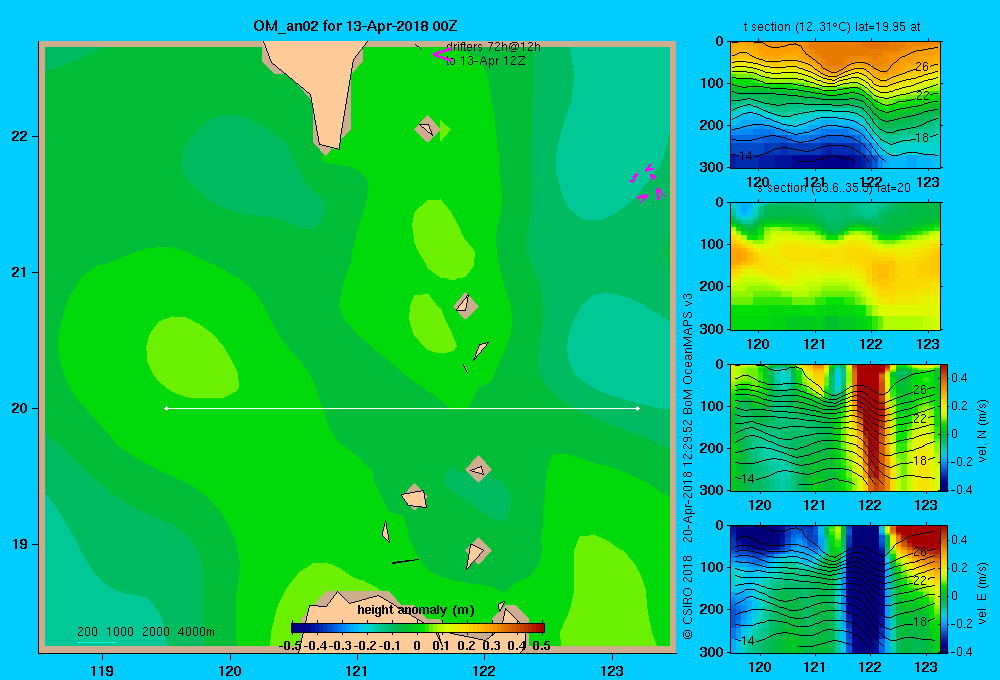Select the vel. N velocity color bar

[x=944, y=427]
